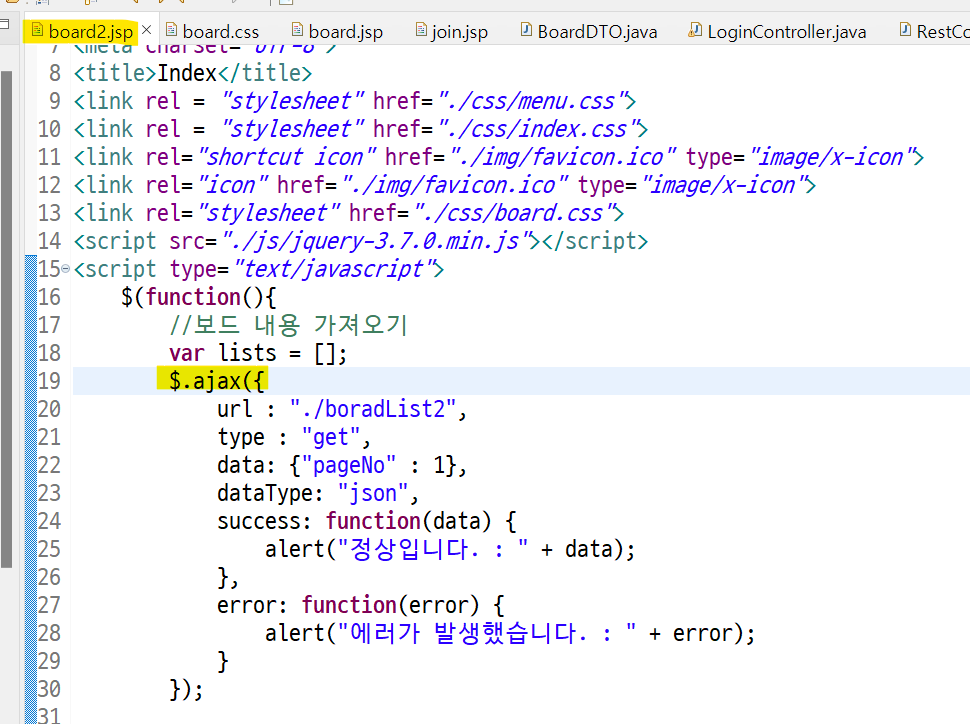Click line number 19 in the gutter

(49, 381)
